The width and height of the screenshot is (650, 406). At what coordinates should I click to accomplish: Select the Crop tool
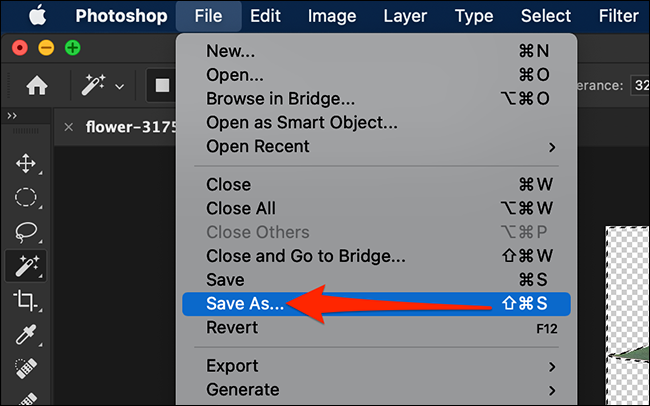(26, 299)
